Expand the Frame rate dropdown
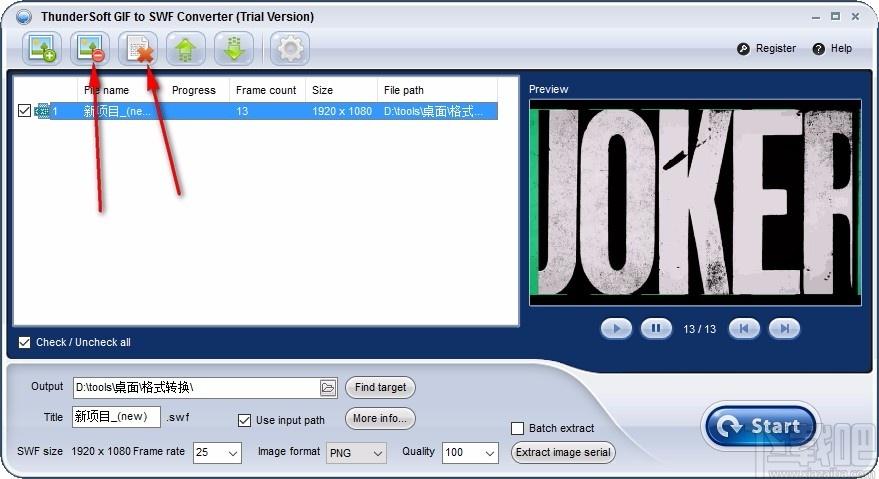This screenshot has height=479, width=879. click(x=232, y=453)
